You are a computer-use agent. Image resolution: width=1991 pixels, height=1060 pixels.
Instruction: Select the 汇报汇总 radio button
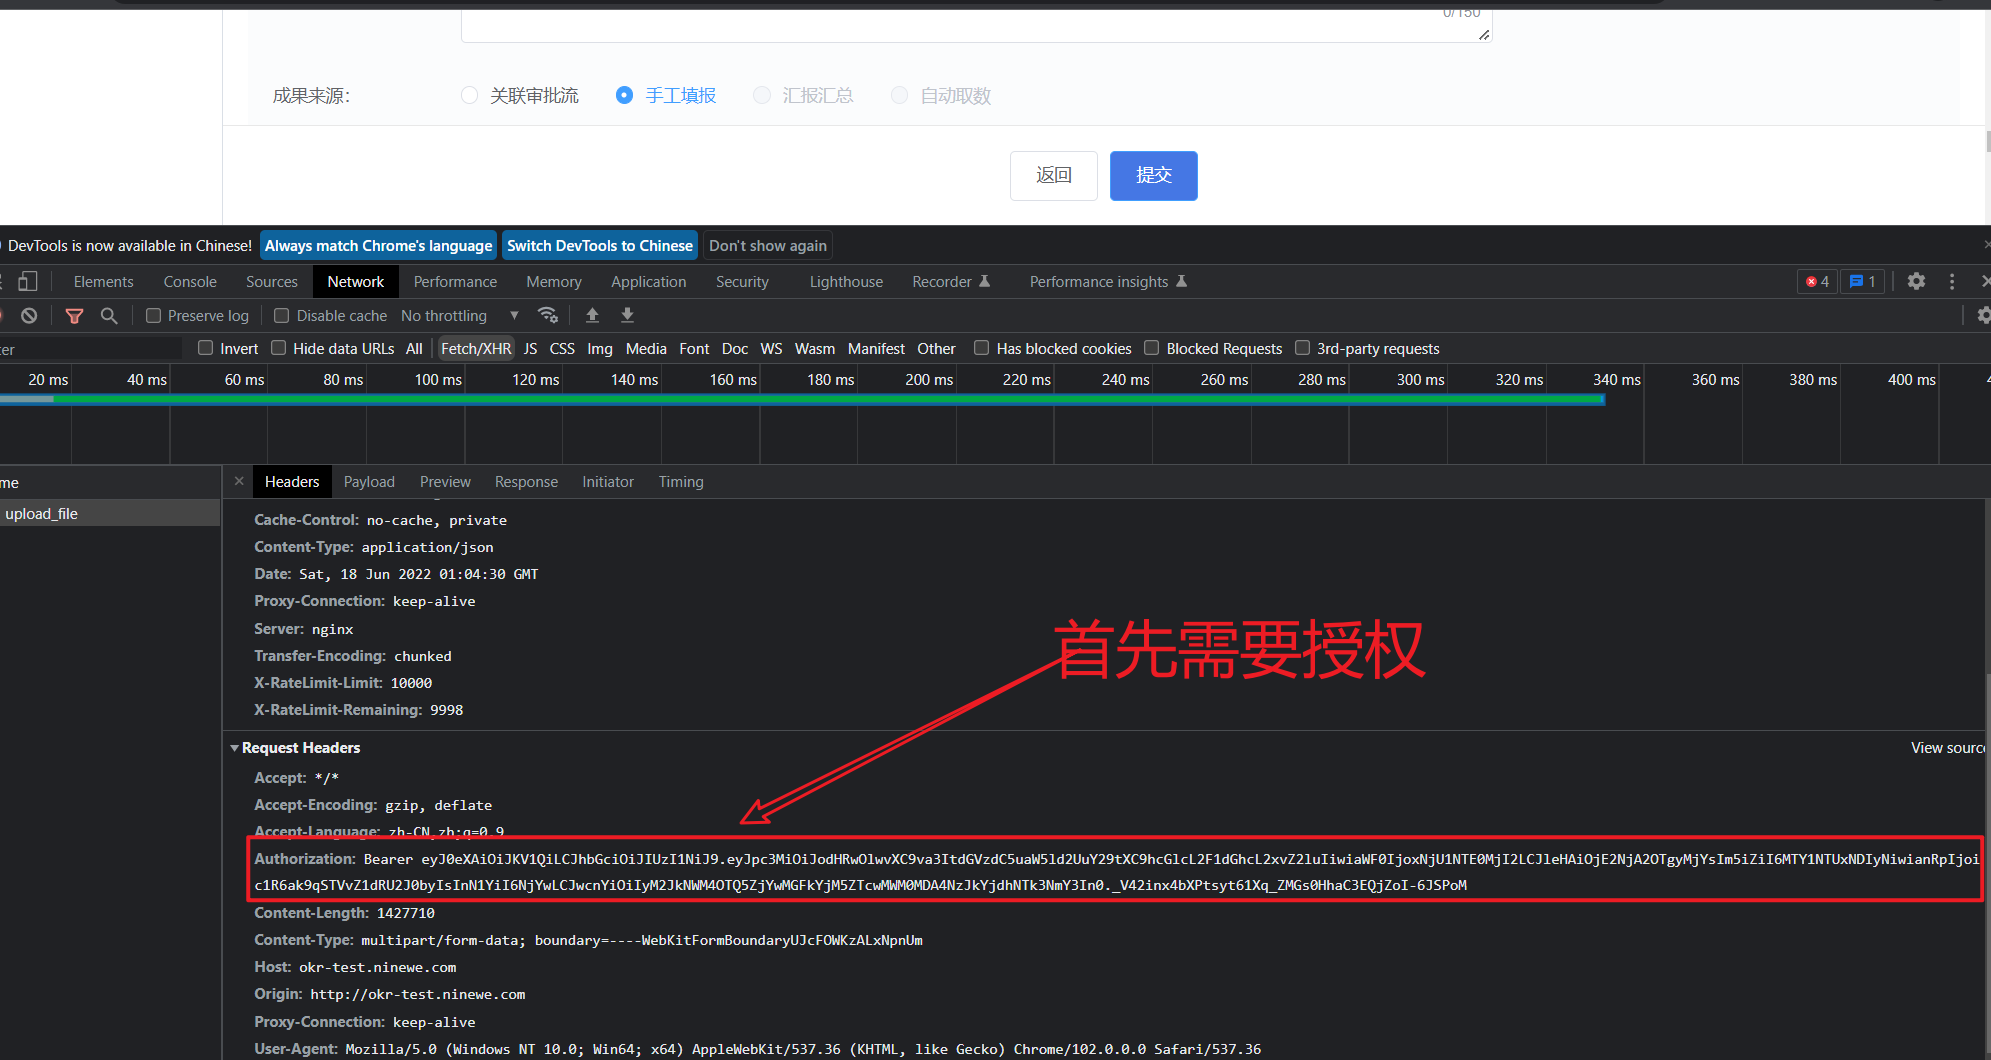tap(761, 95)
